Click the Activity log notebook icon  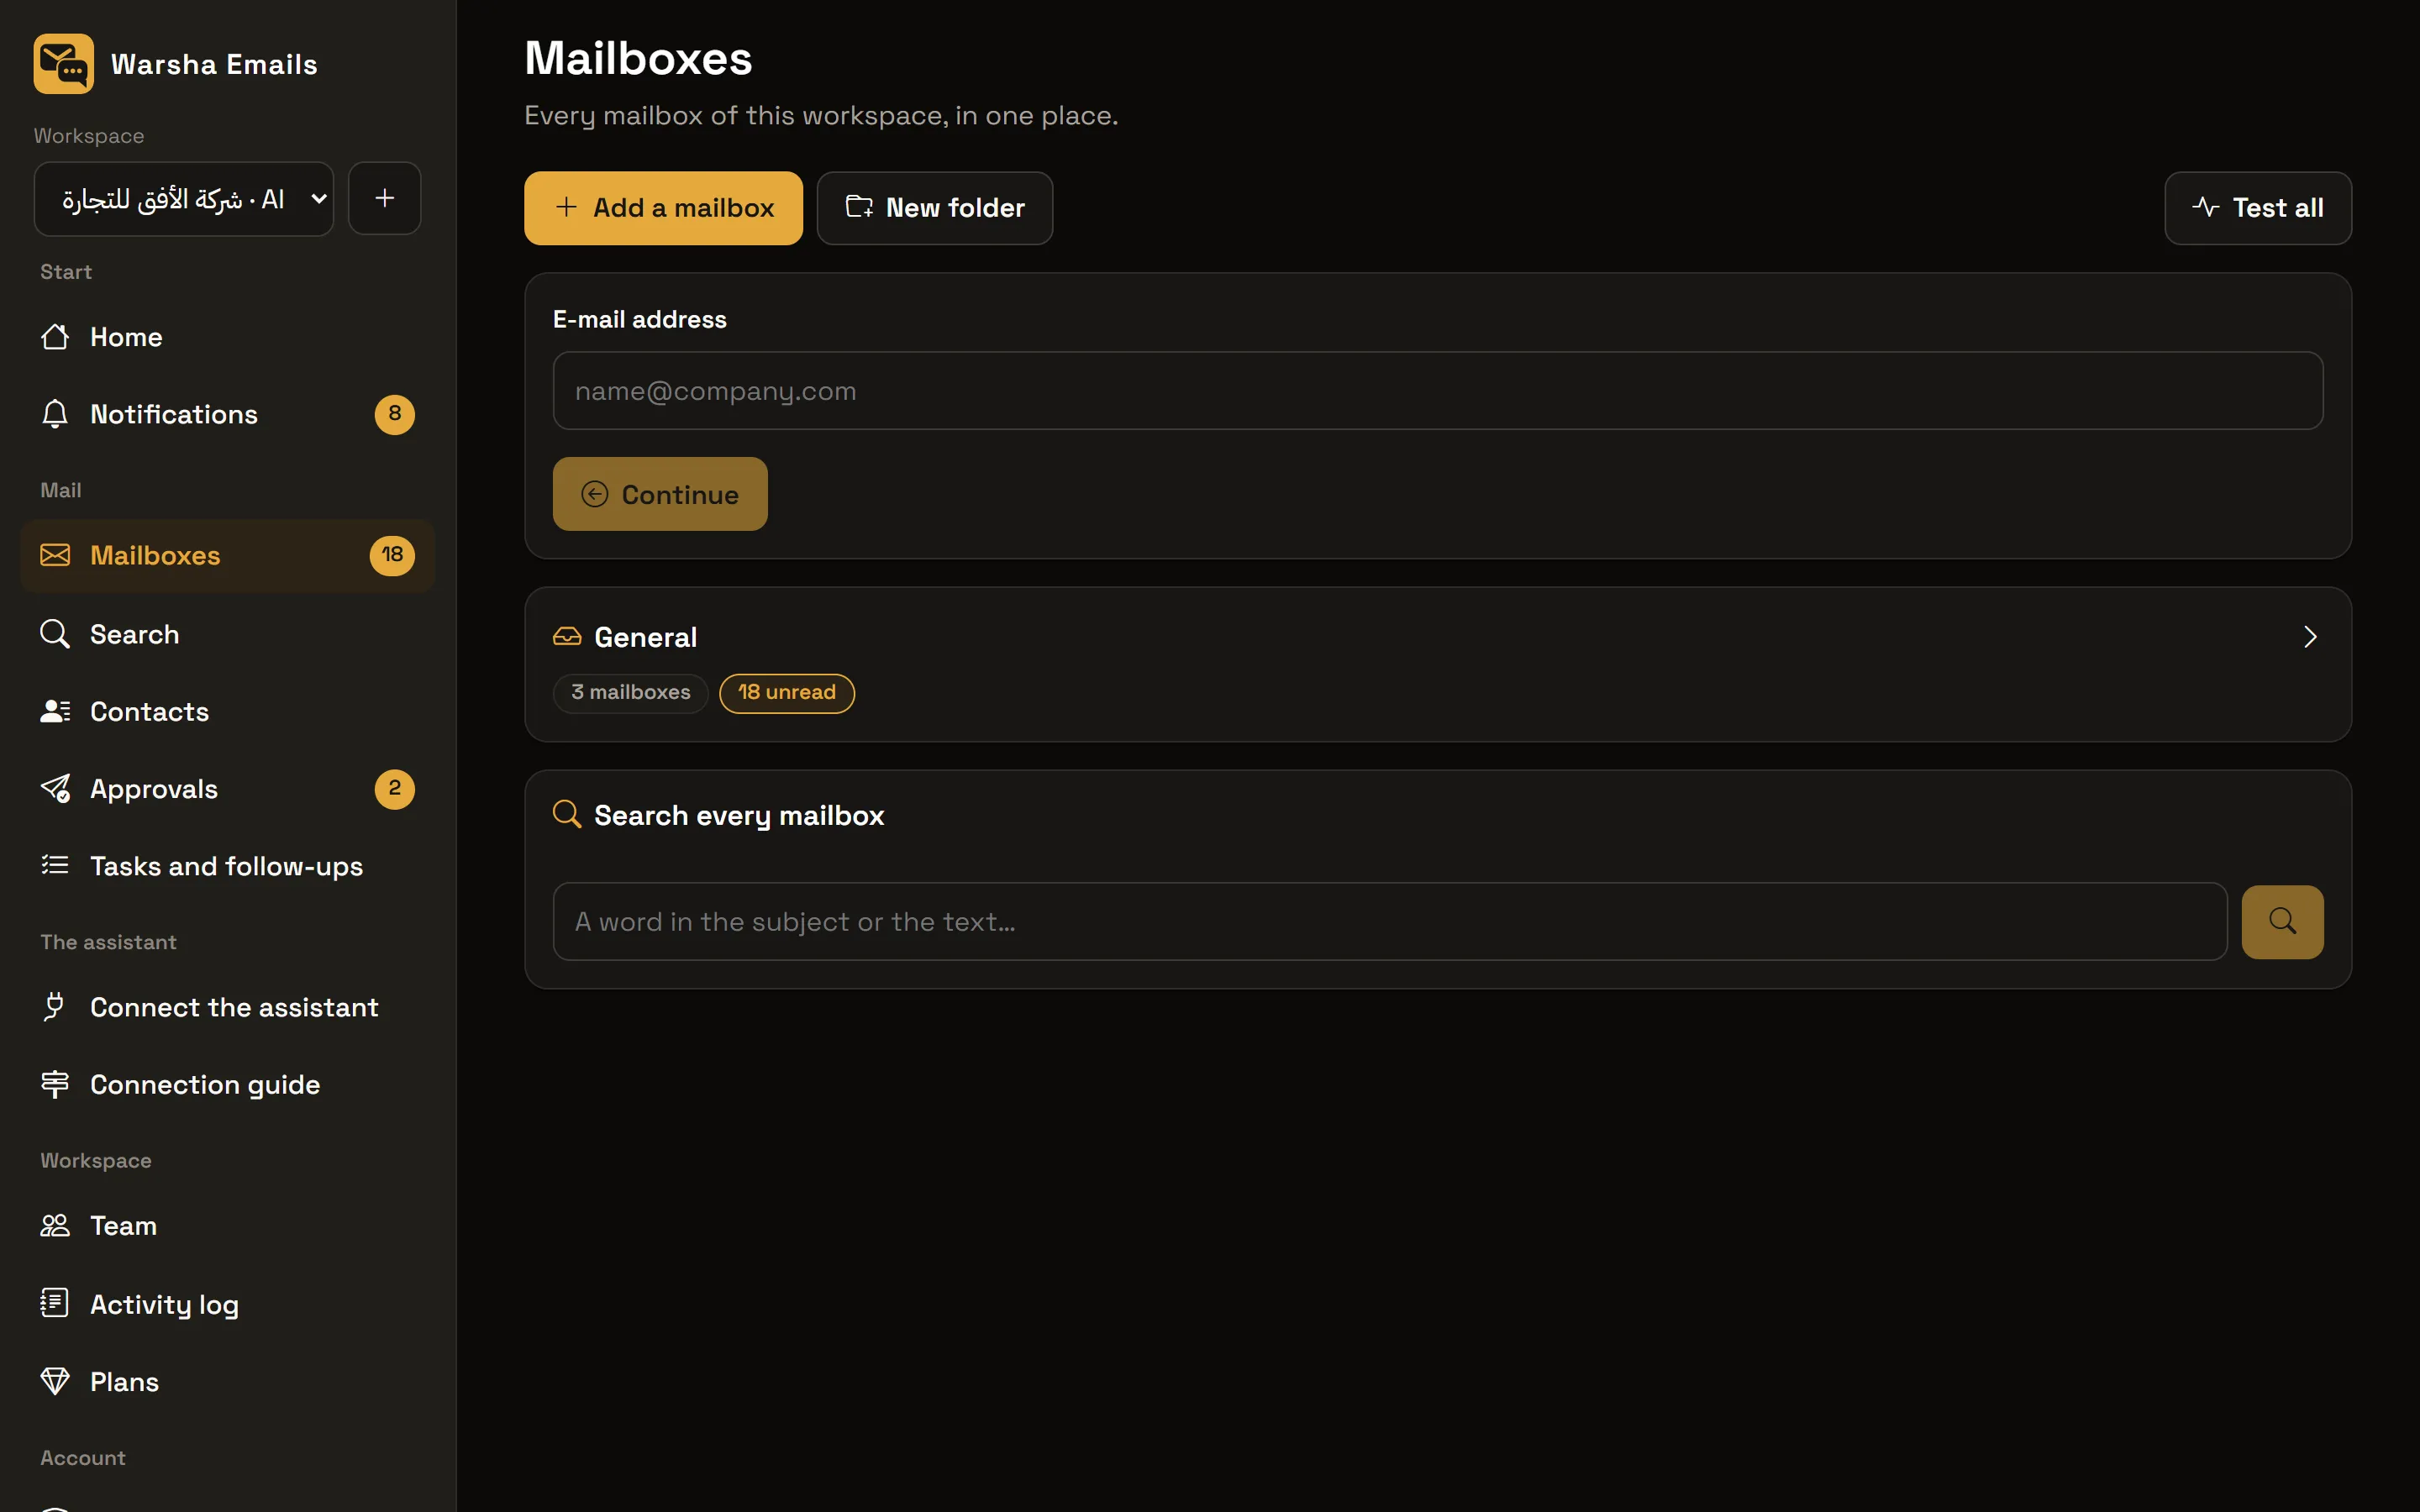click(55, 1303)
